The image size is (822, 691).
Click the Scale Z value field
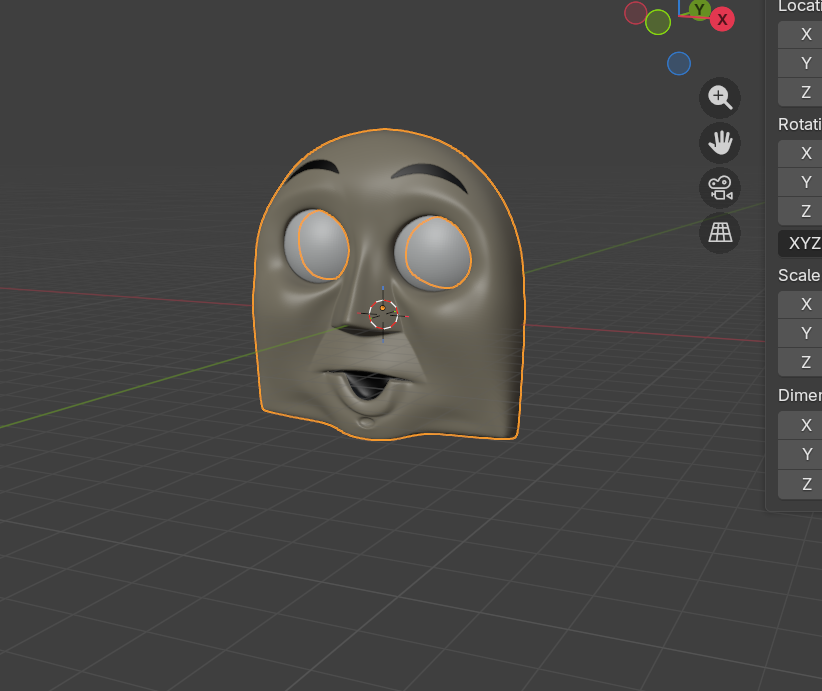800,362
